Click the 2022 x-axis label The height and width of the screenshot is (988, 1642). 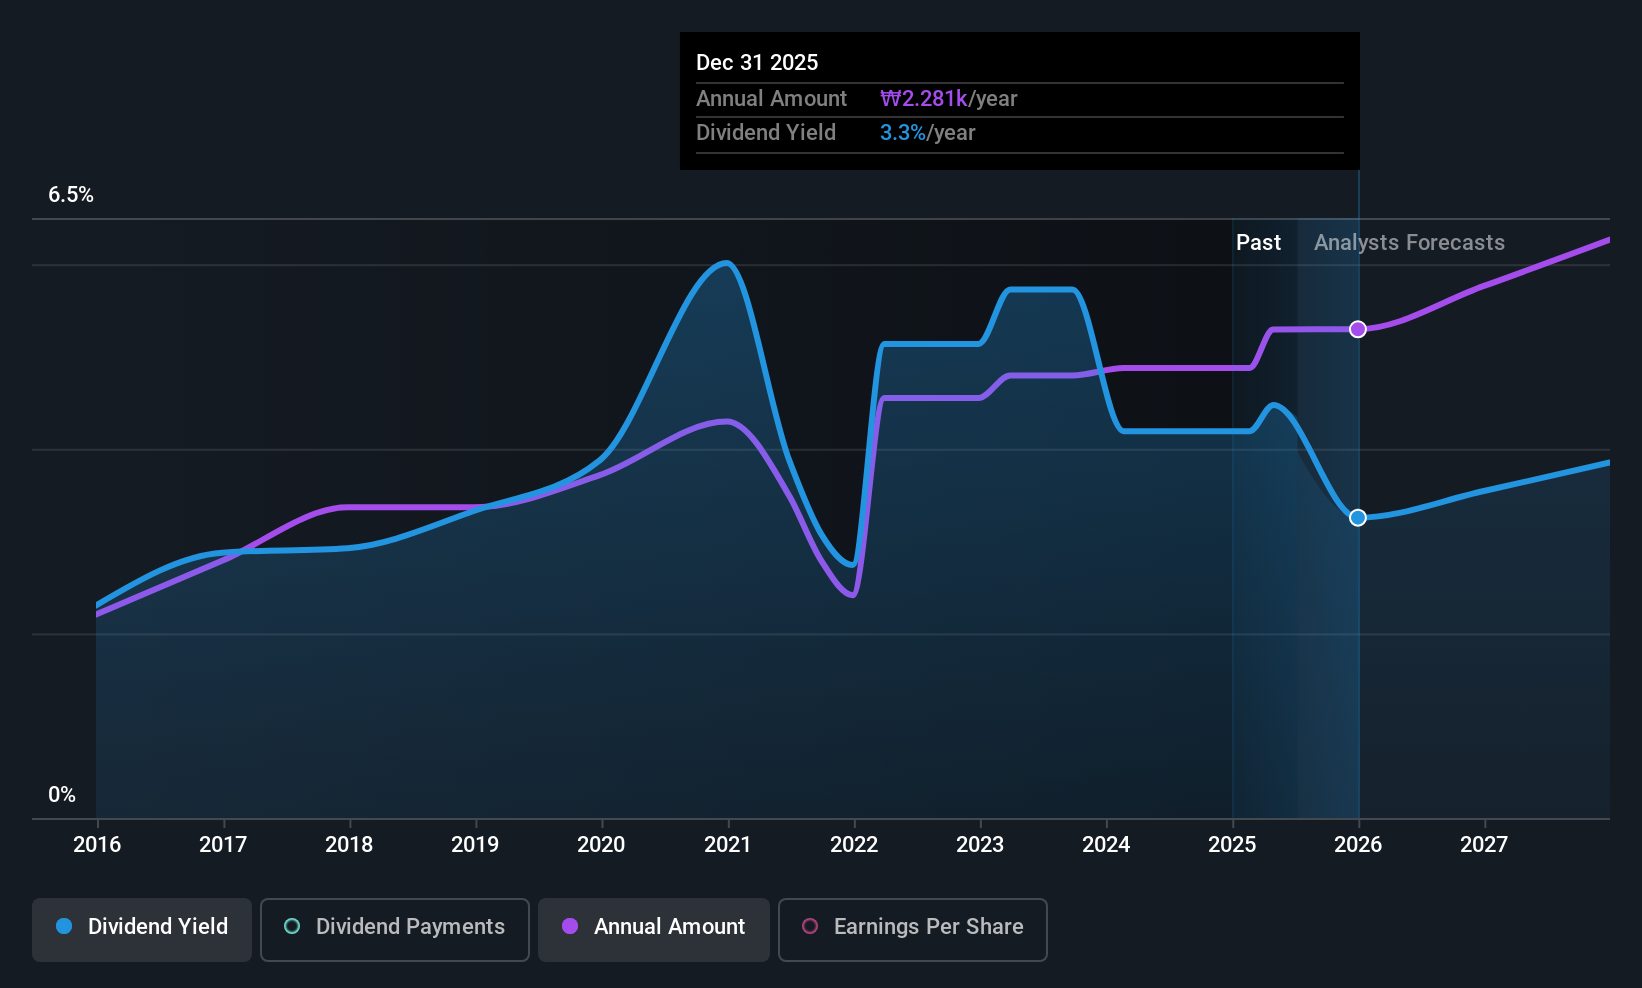coord(854,844)
